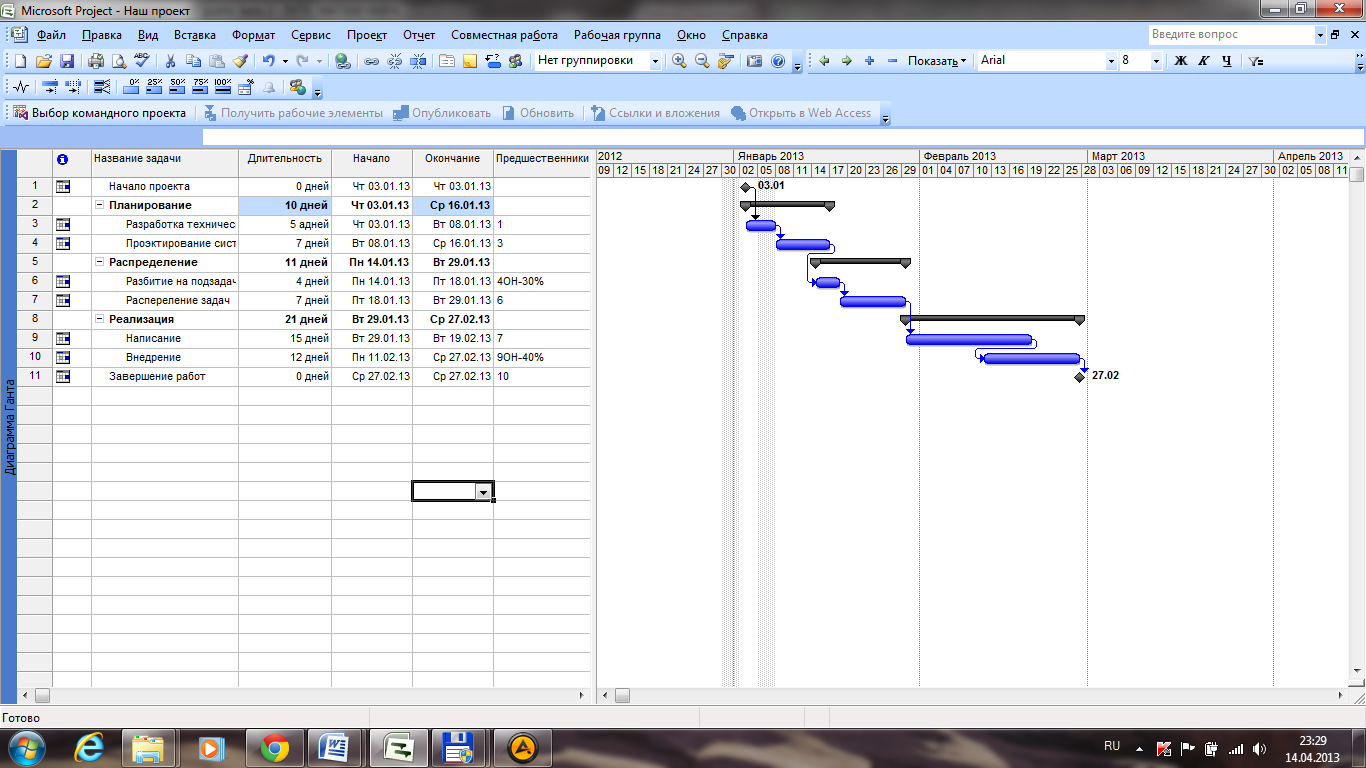Open the Нет группировки grouping dropdown
Viewport: 1366px width, 768px height.
655,61
